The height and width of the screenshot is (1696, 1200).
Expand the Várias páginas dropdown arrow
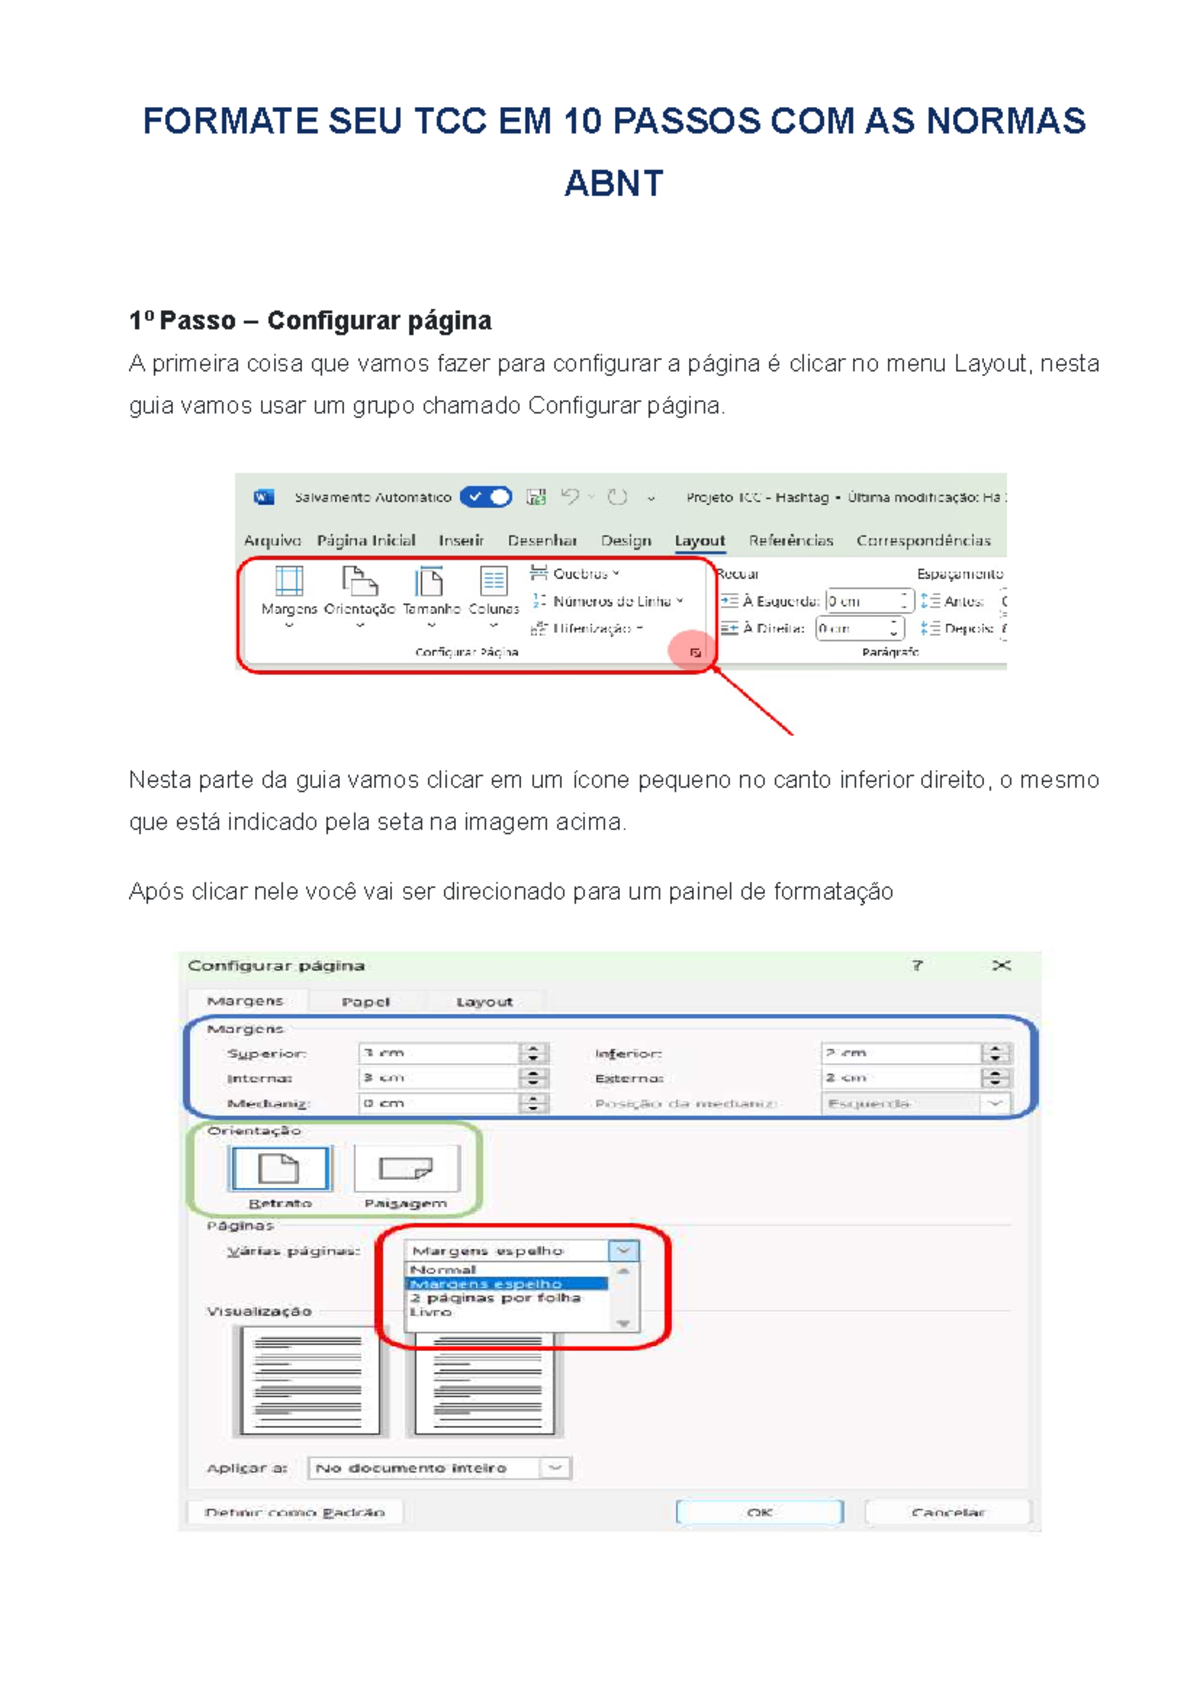pos(623,1250)
